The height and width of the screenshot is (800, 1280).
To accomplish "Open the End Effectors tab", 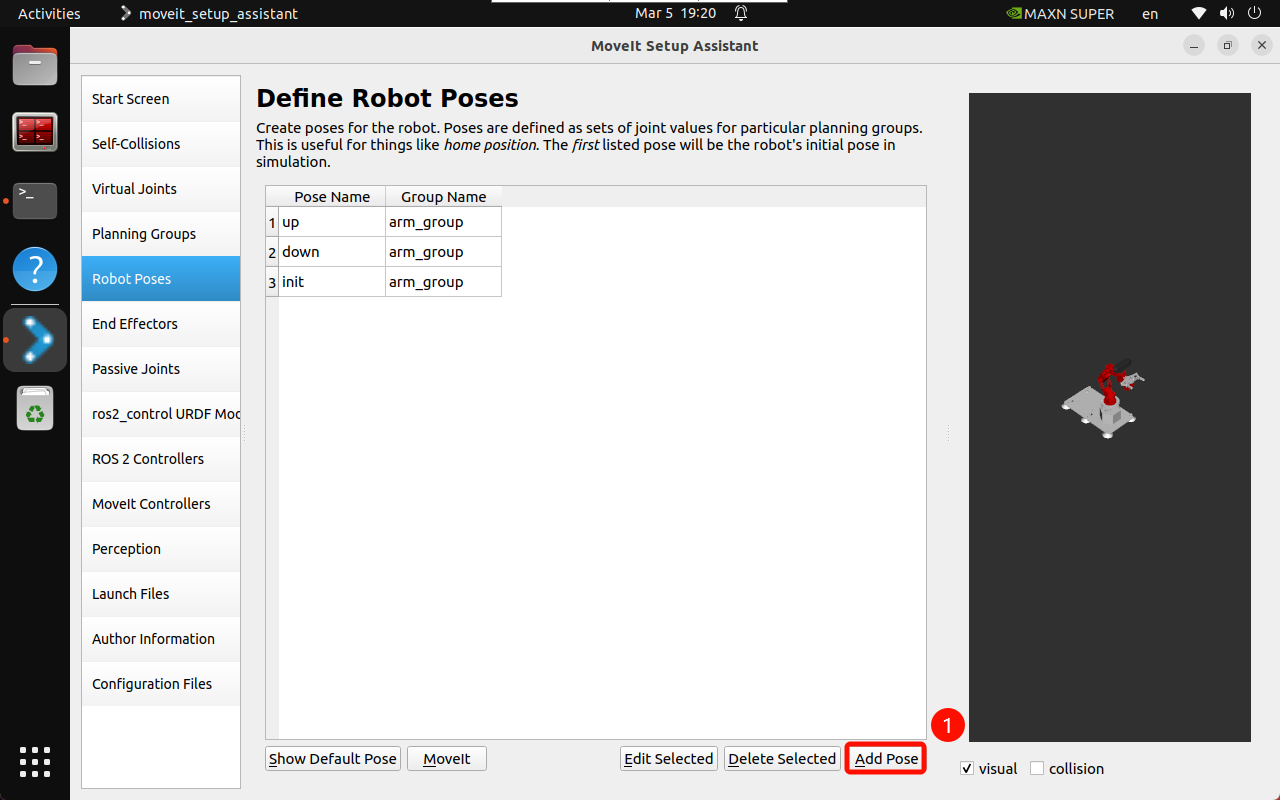I will (x=161, y=324).
